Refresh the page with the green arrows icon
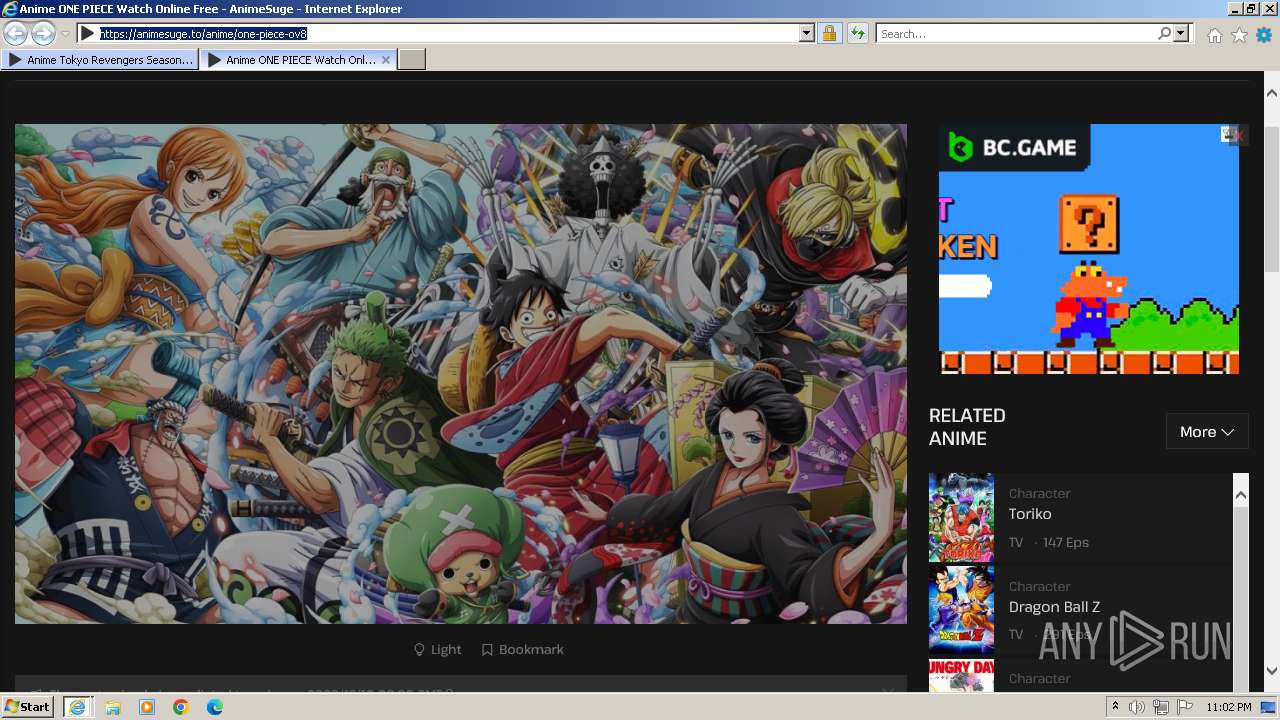This screenshot has height=720, width=1280. pos(857,34)
